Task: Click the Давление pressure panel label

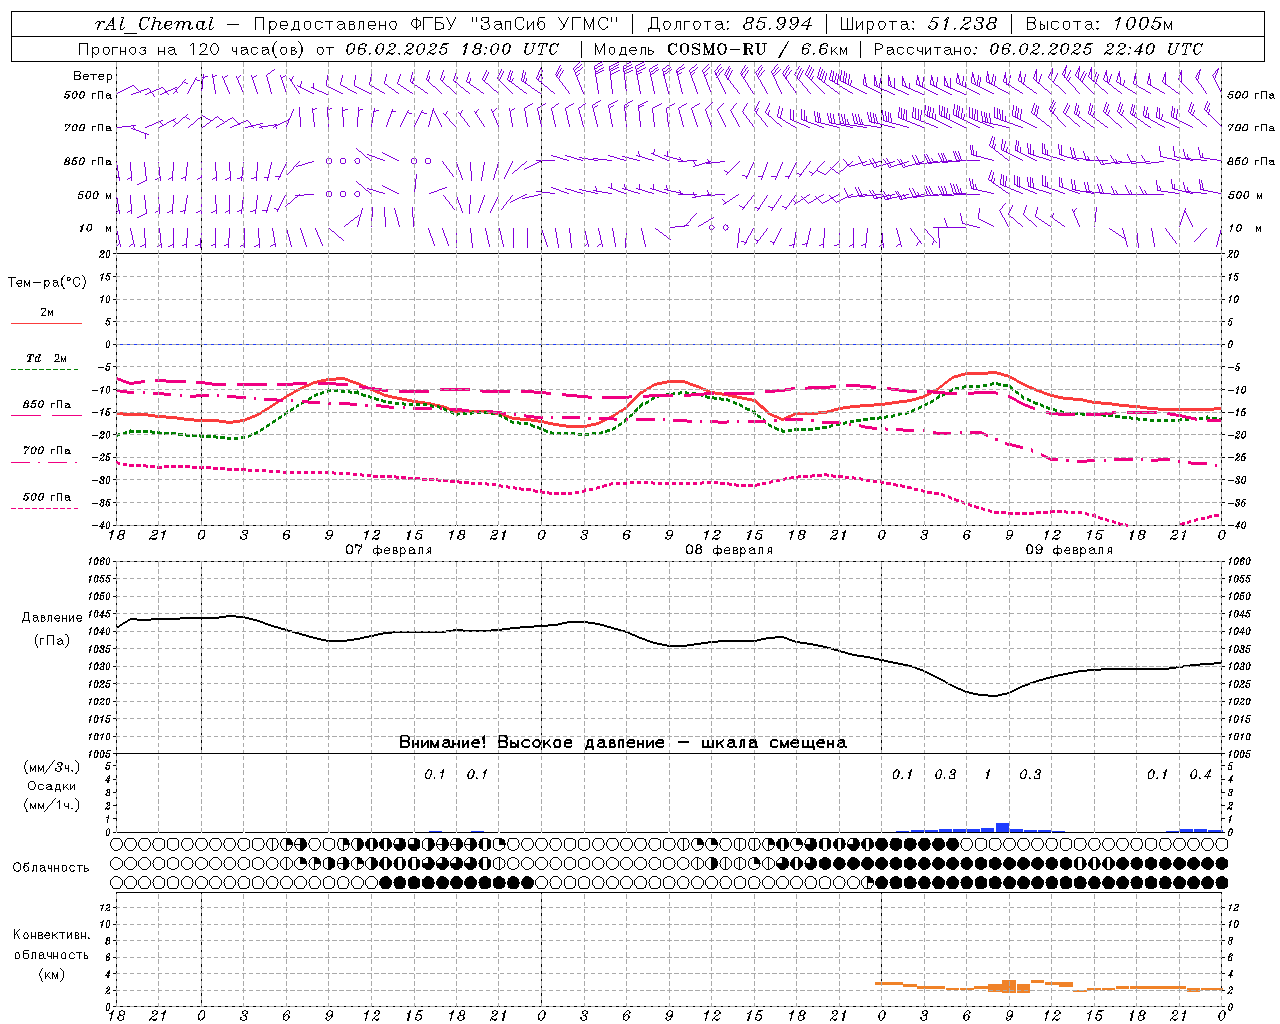Action: pyautogui.click(x=52, y=618)
